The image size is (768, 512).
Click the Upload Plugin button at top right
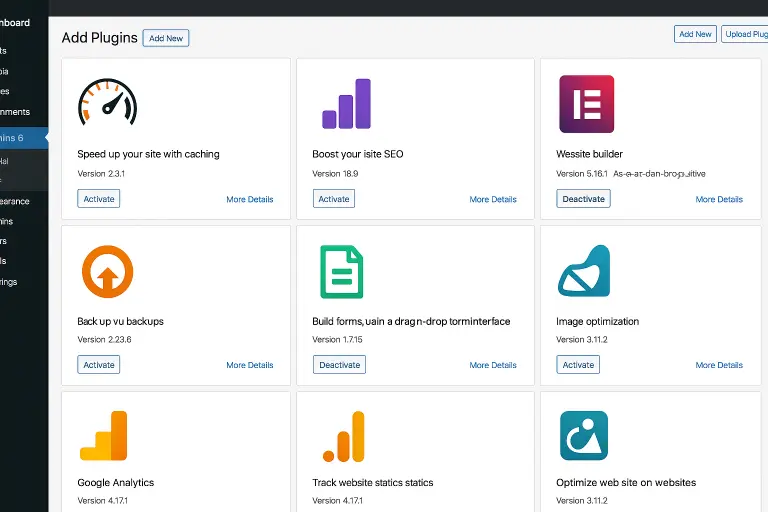click(746, 34)
